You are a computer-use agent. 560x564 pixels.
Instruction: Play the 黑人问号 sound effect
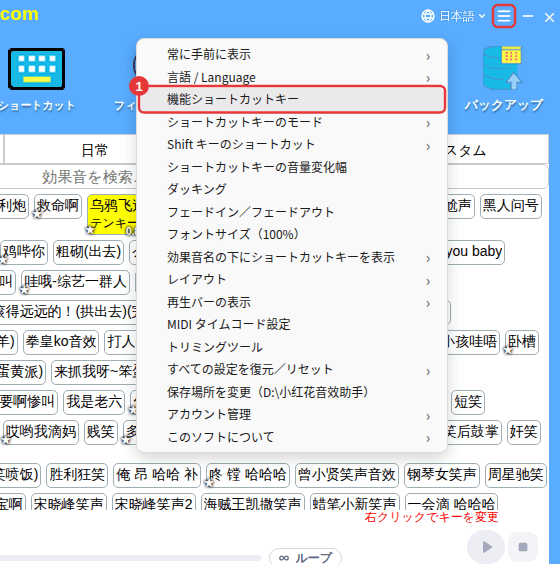[x=510, y=206]
